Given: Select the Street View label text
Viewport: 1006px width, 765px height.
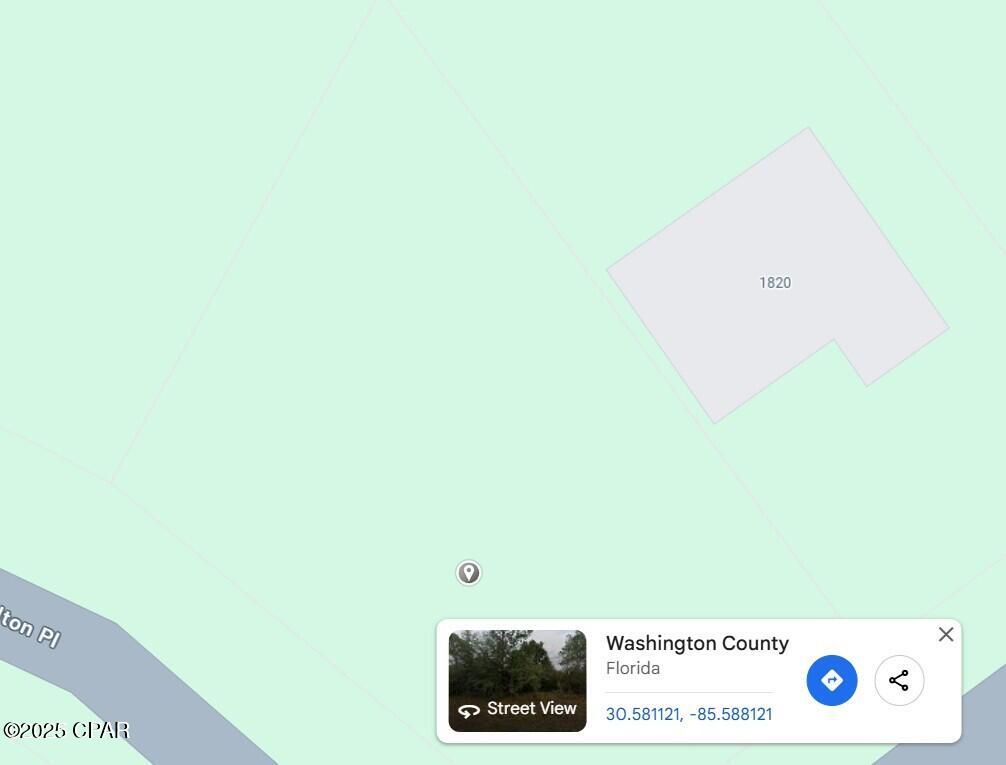Looking at the screenshot, I should (531, 708).
